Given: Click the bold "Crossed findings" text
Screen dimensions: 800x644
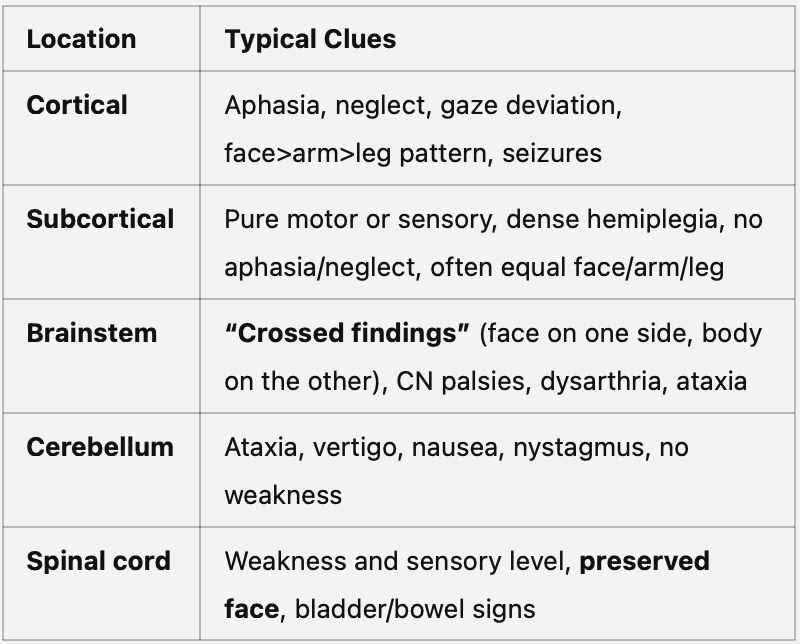Looking at the screenshot, I should click(x=347, y=334).
